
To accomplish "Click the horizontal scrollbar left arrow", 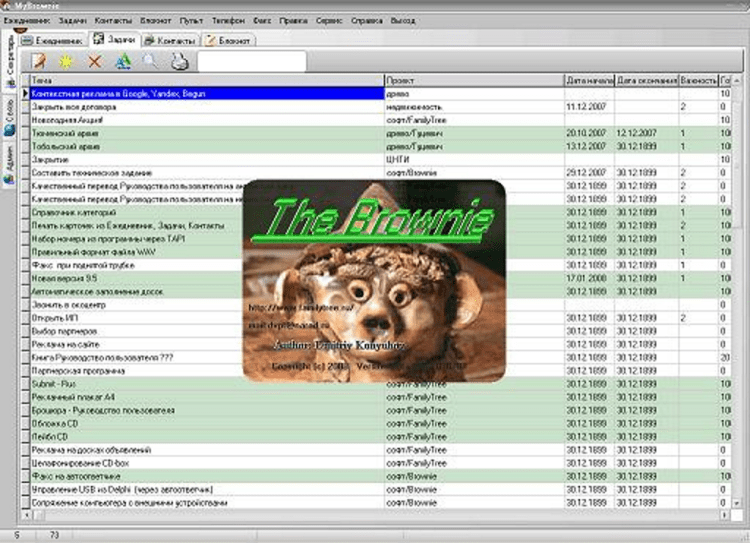I will (x=26, y=515).
